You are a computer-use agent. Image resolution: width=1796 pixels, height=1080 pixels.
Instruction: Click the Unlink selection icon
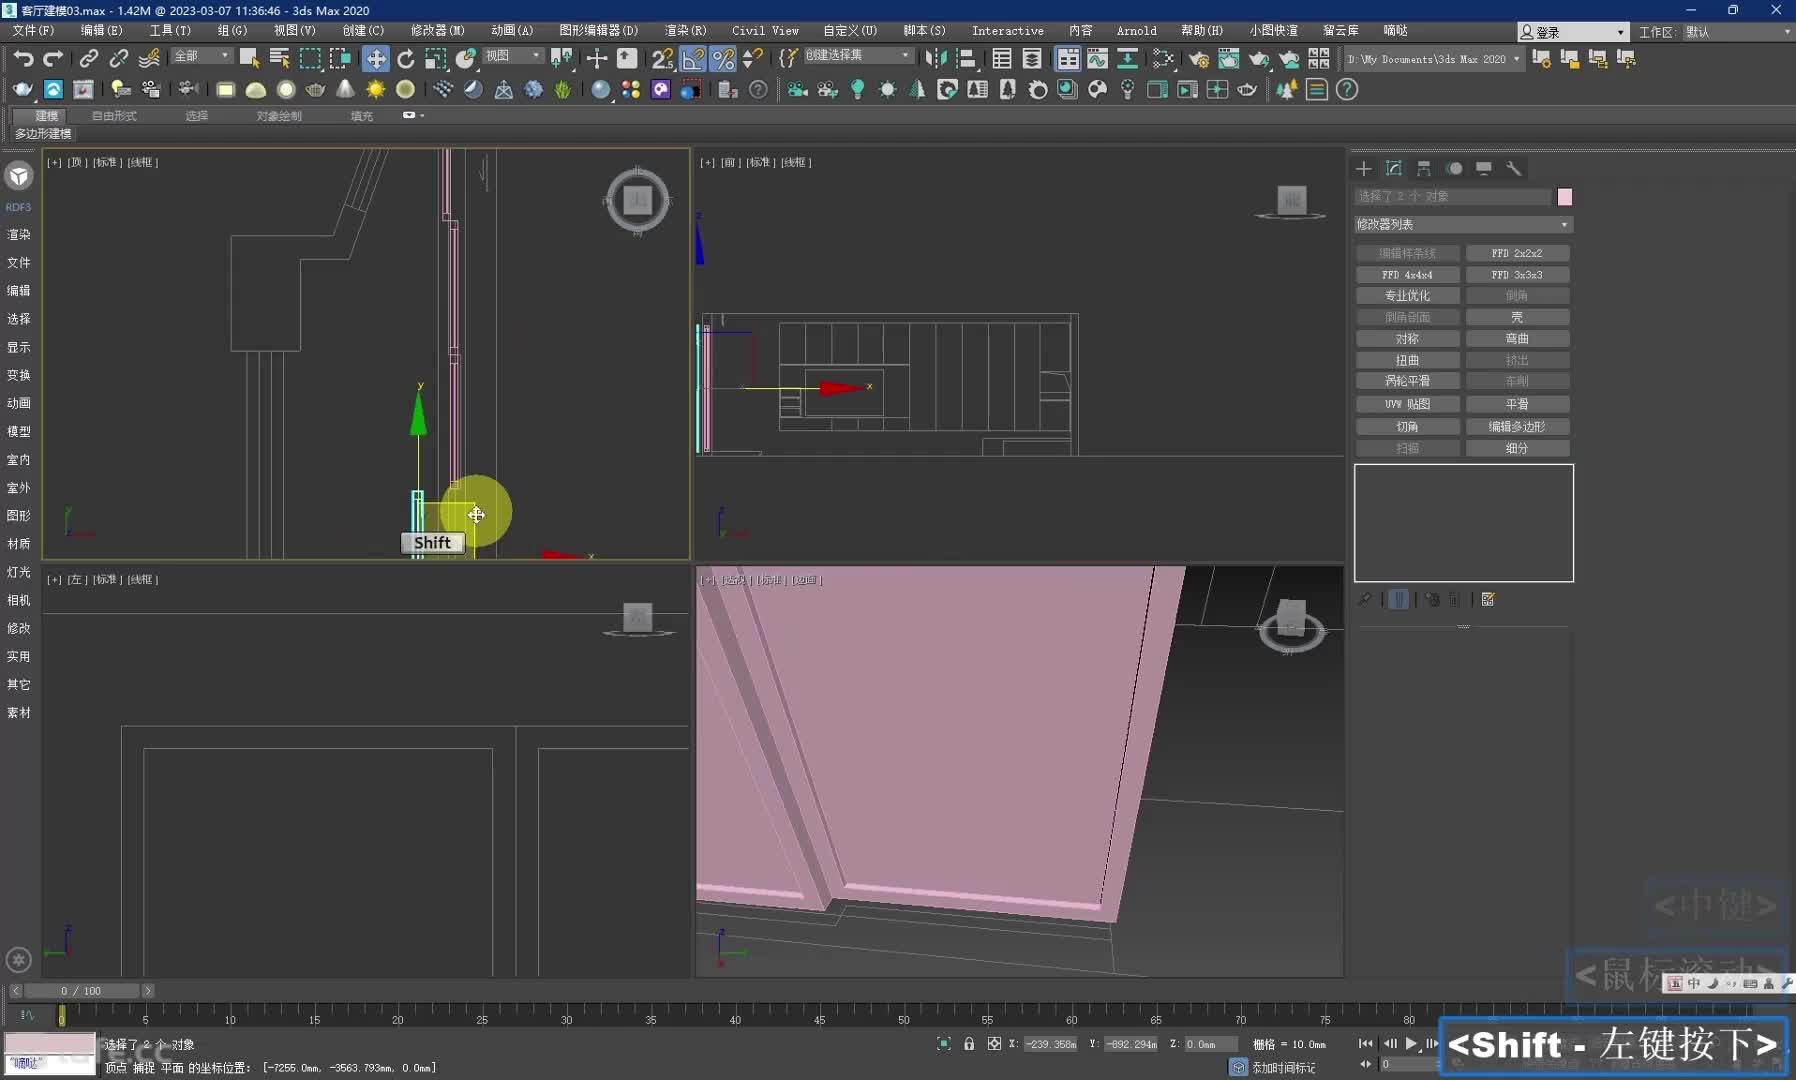pos(119,59)
